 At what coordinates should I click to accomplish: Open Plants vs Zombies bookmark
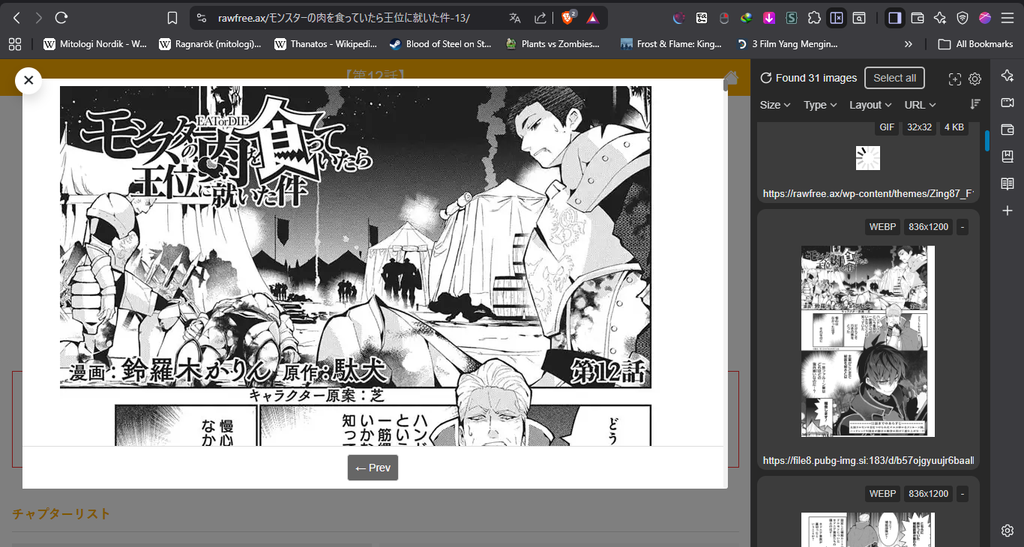pos(552,44)
